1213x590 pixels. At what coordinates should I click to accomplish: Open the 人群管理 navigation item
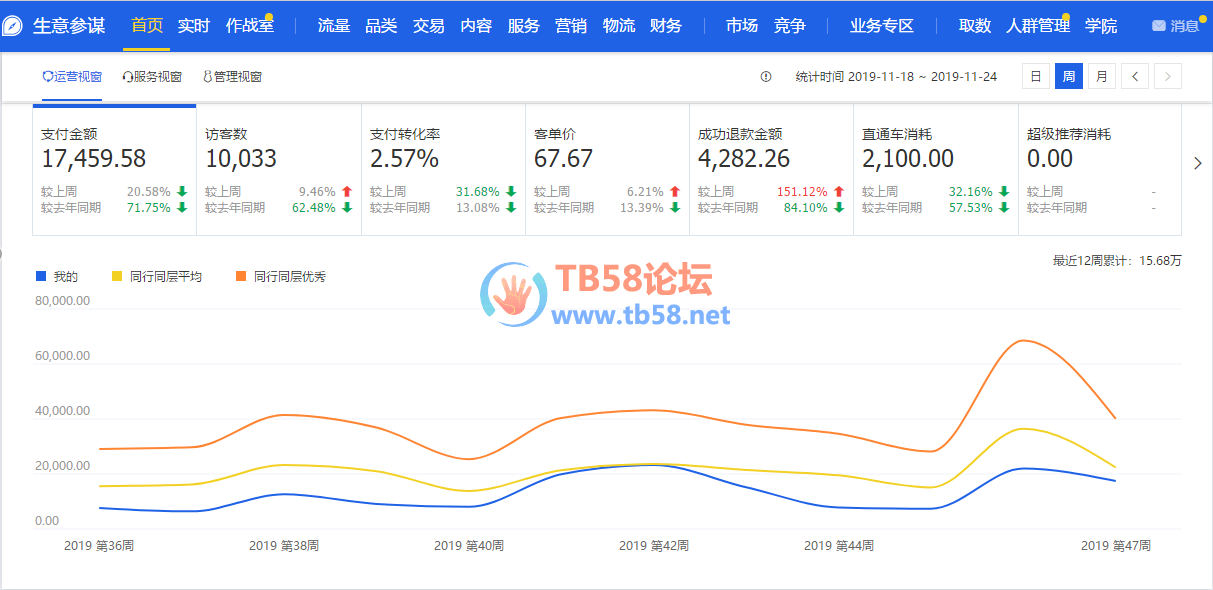pos(1038,26)
